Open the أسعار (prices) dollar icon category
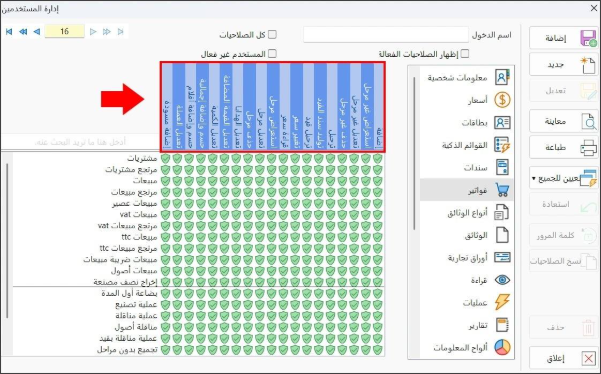This screenshot has width=601, height=374. (502, 100)
